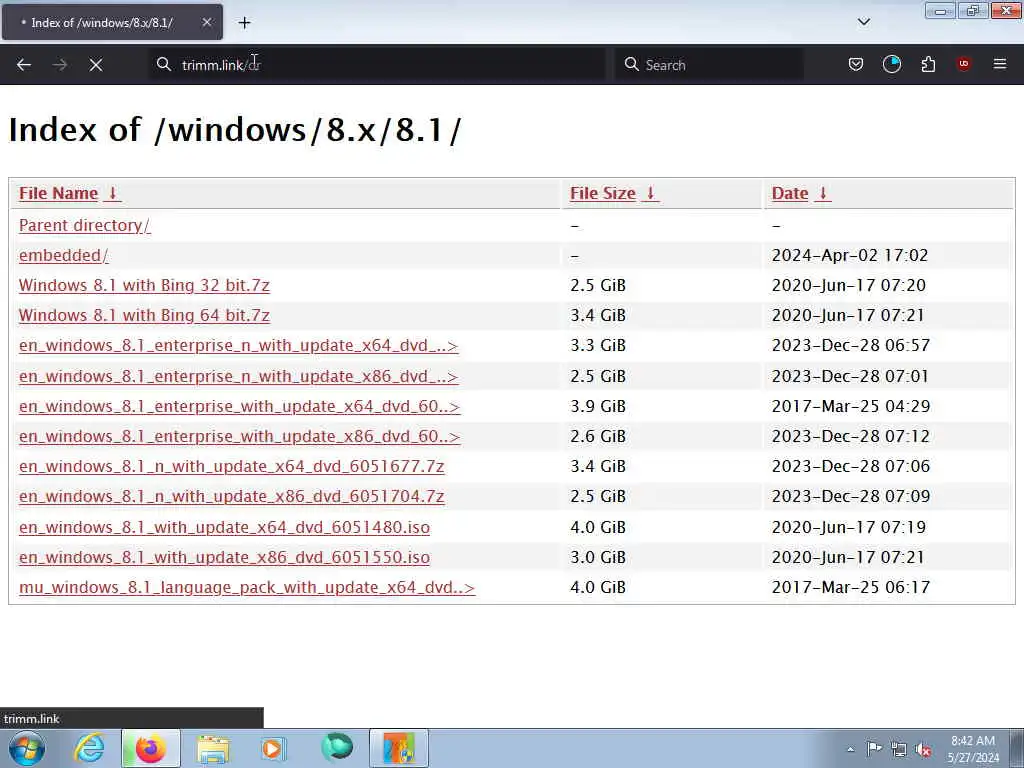Image resolution: width=1024 pixels, height=768 pixels.
Task: Click the 2.6 GiB file size cell
Action: click(x=598, y=436)
